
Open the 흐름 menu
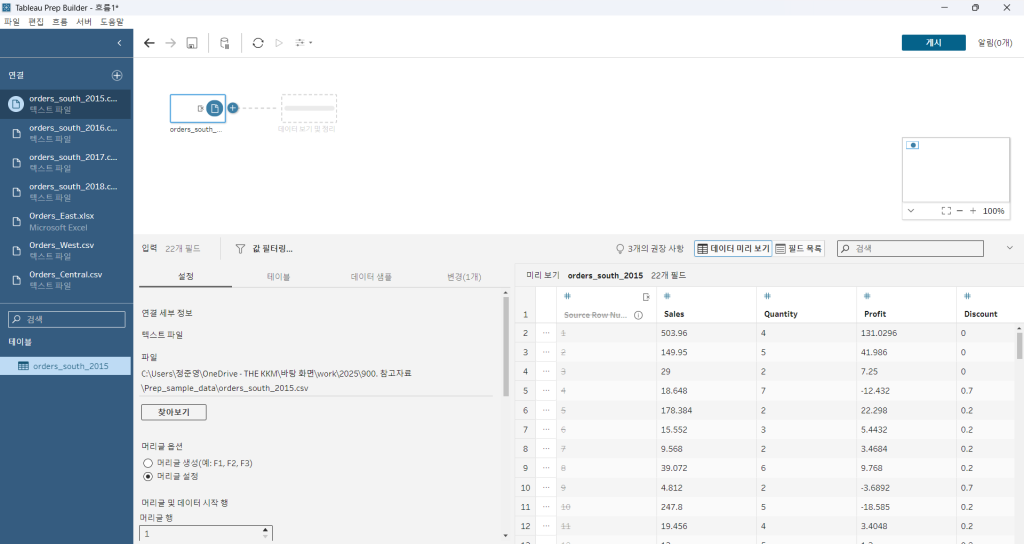point(60,22)
